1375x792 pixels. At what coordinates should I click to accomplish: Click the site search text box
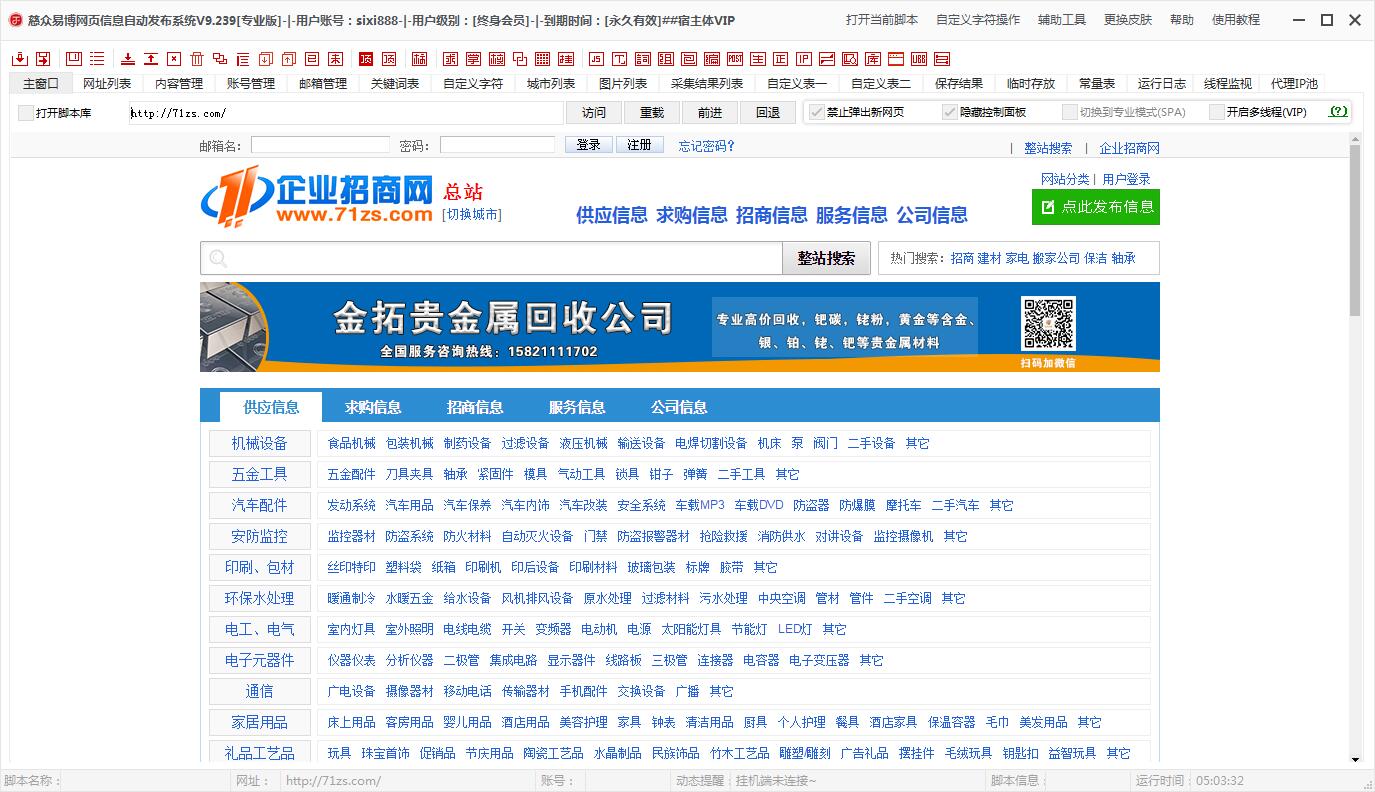(491, 258)
